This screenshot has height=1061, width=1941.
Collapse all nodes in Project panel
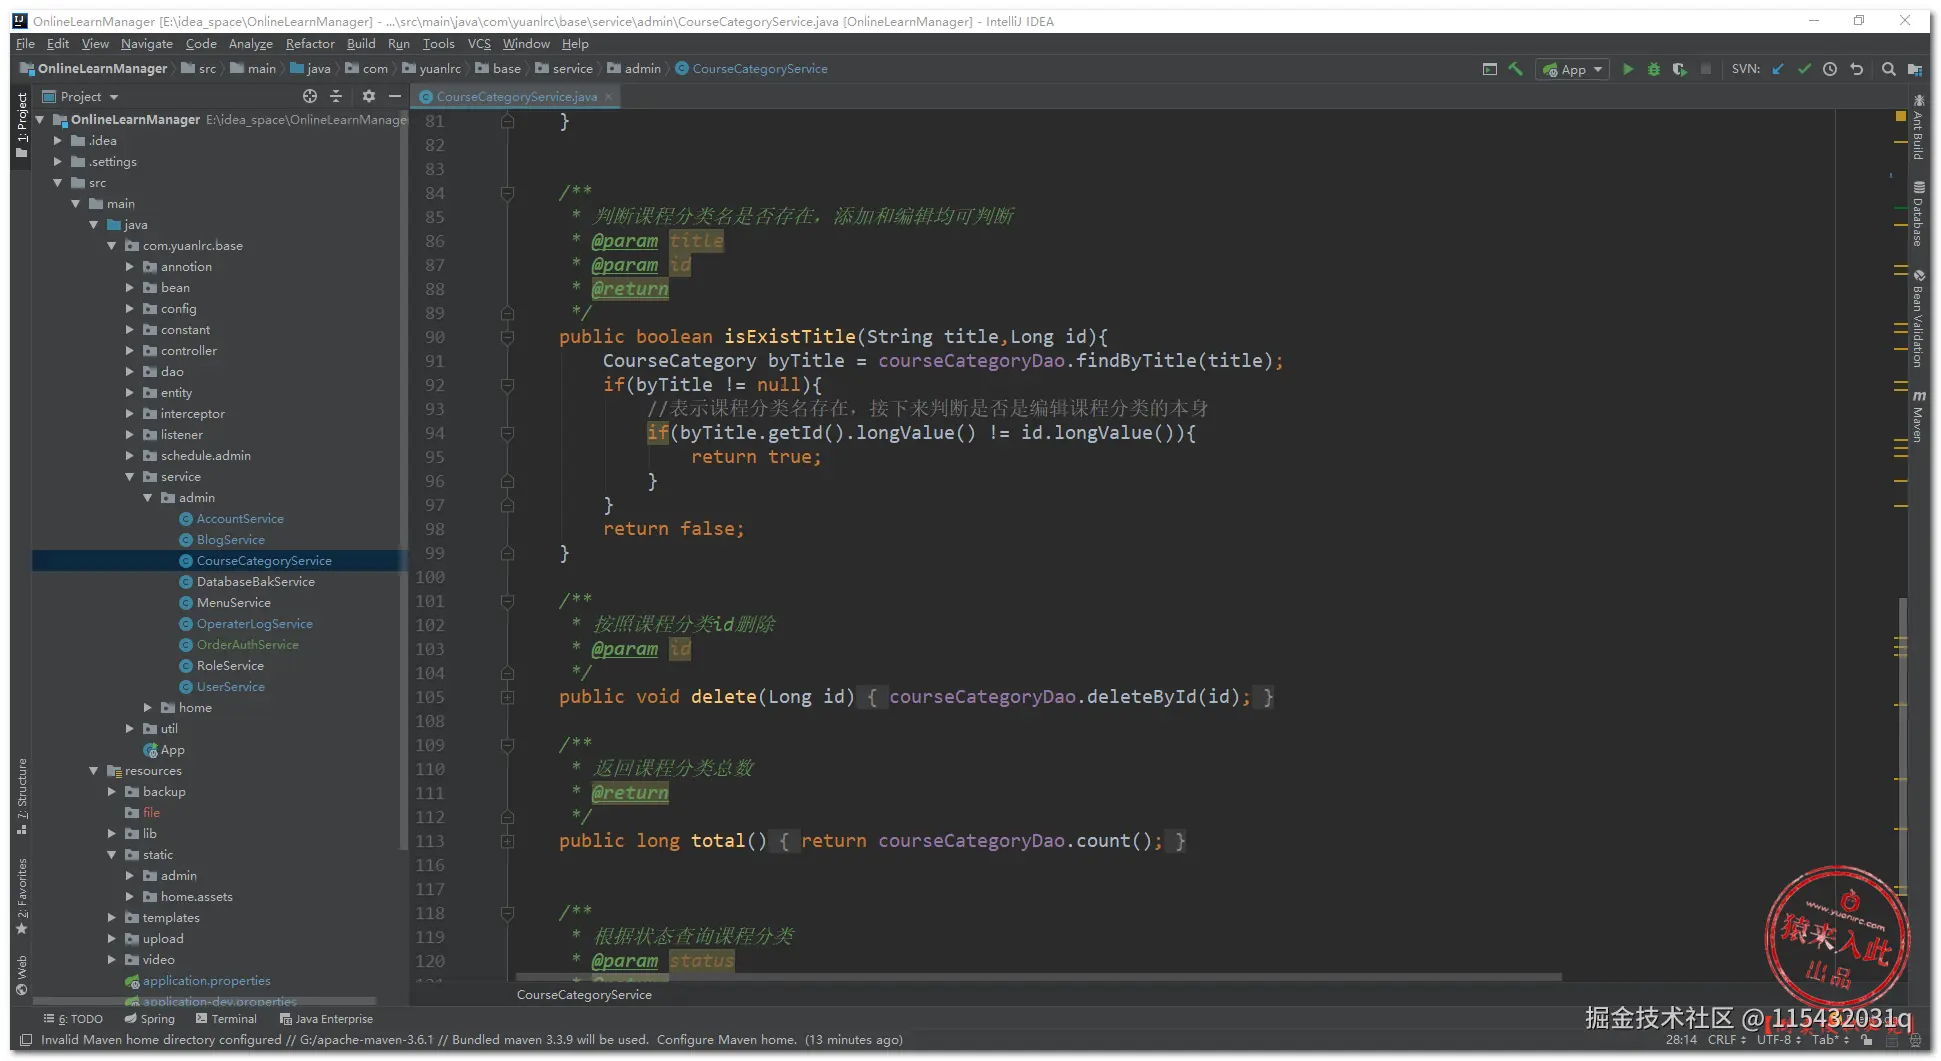point(336,96)
